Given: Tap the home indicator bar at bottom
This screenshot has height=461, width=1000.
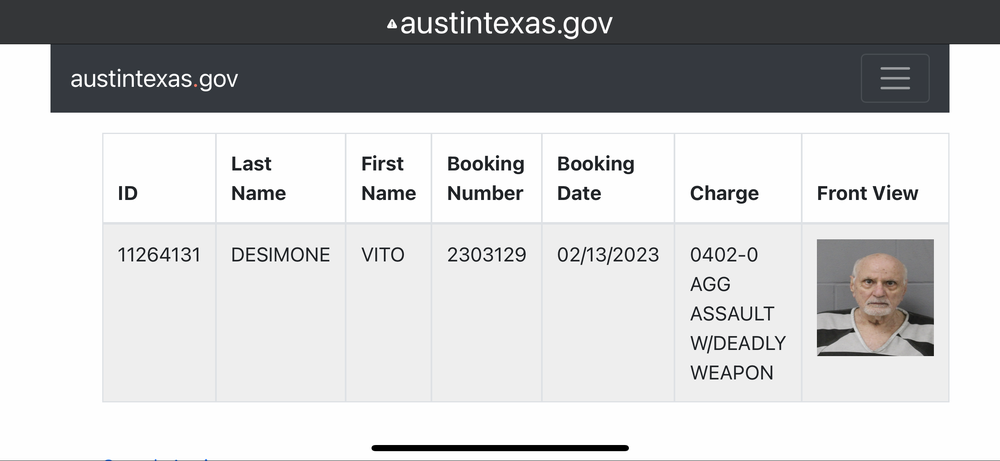Looking at the screenshot, I should tap(500, 448).
